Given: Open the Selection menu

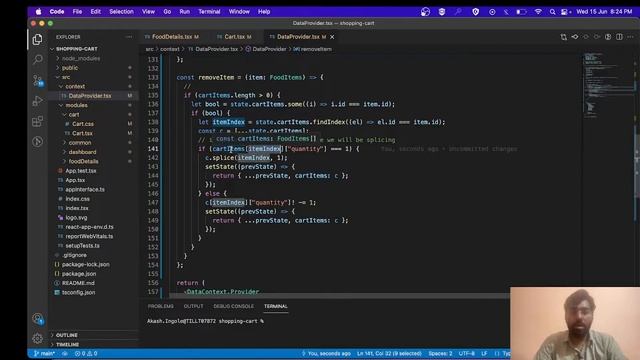Looking at the screenshot, I should pyautogui.click(x=121, y=12).
